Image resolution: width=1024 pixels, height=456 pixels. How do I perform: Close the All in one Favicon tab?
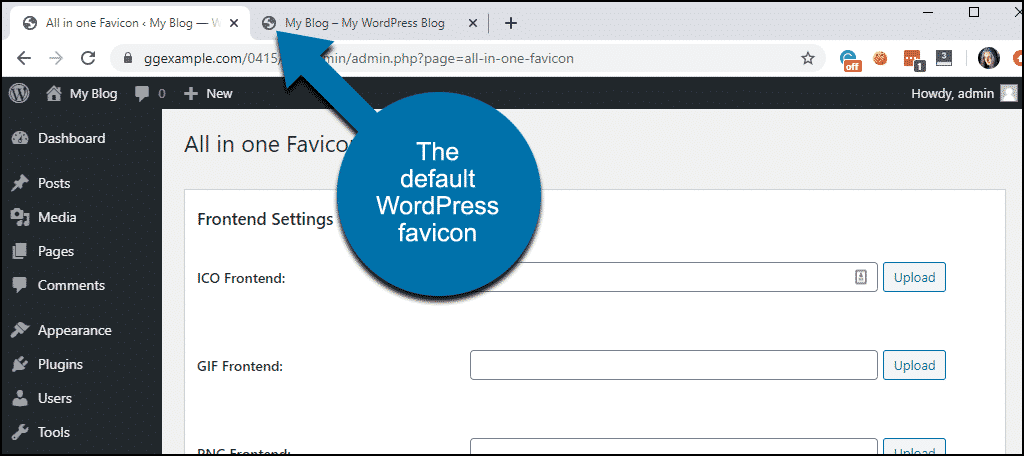pos(234,23)
